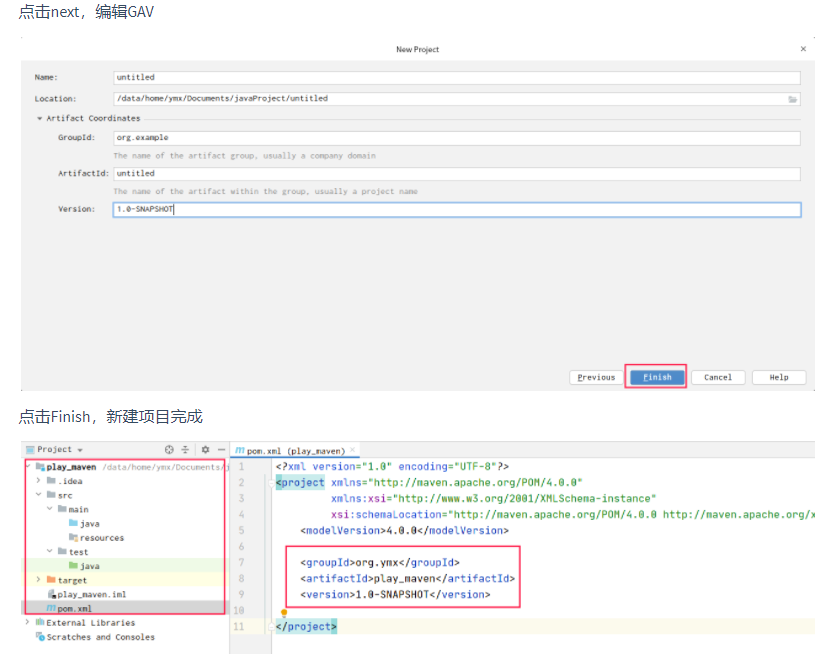Viewport: 834px width, 658px height.
Task: Click the play_maven module folder icon
Action: (40, 467)
